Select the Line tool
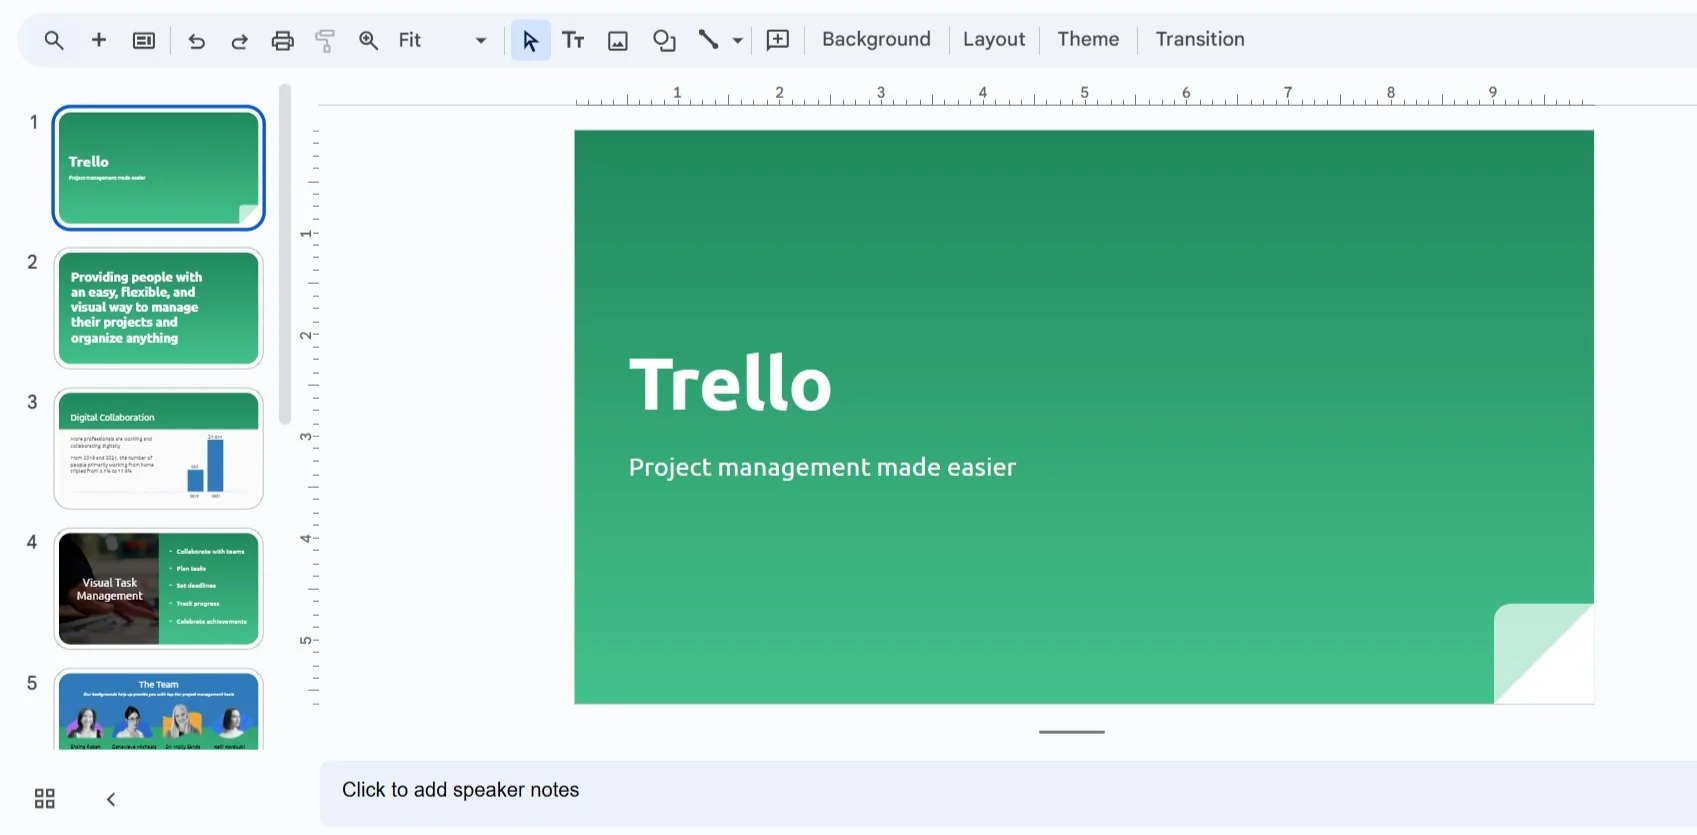The image size is (1697, 835). (708, 40)
